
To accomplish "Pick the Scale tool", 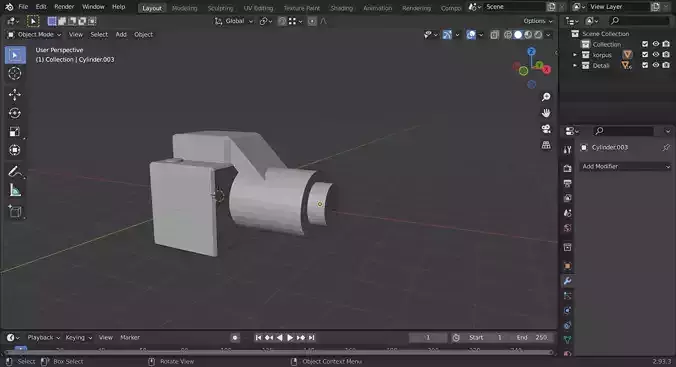I will pos(15,132).
